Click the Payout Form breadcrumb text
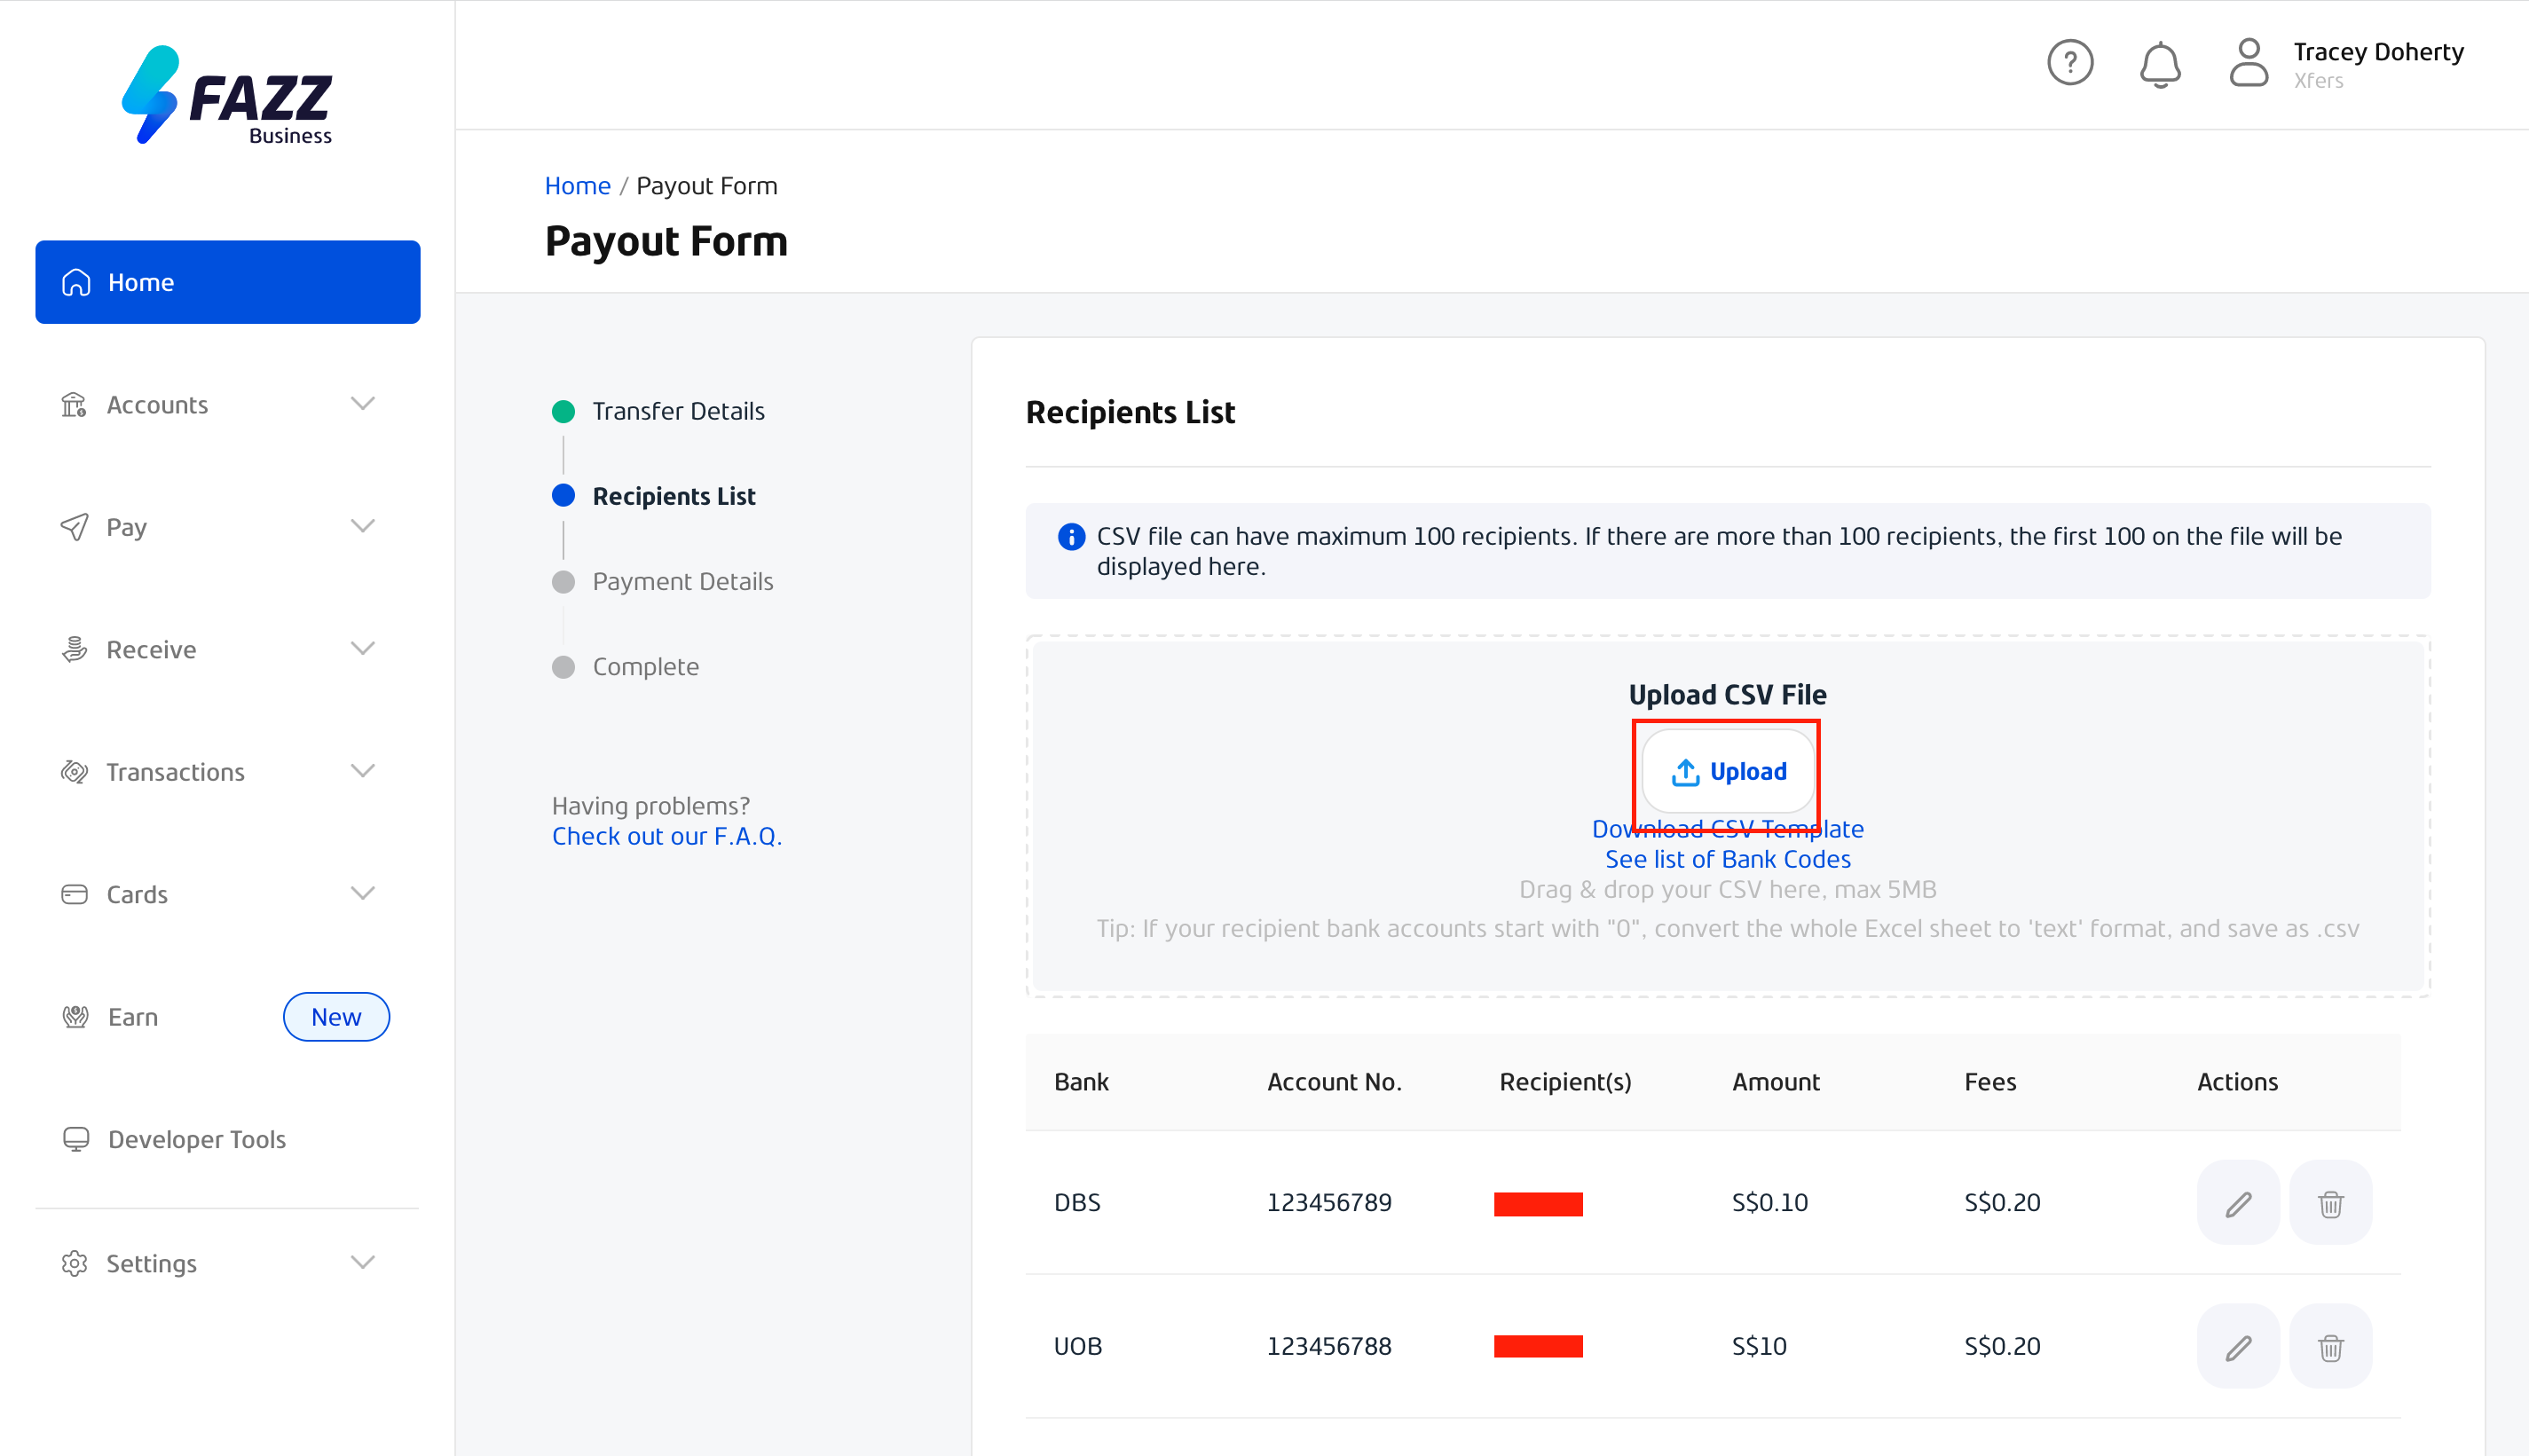The image size is (2529, 1456). [x=706, y=186]
